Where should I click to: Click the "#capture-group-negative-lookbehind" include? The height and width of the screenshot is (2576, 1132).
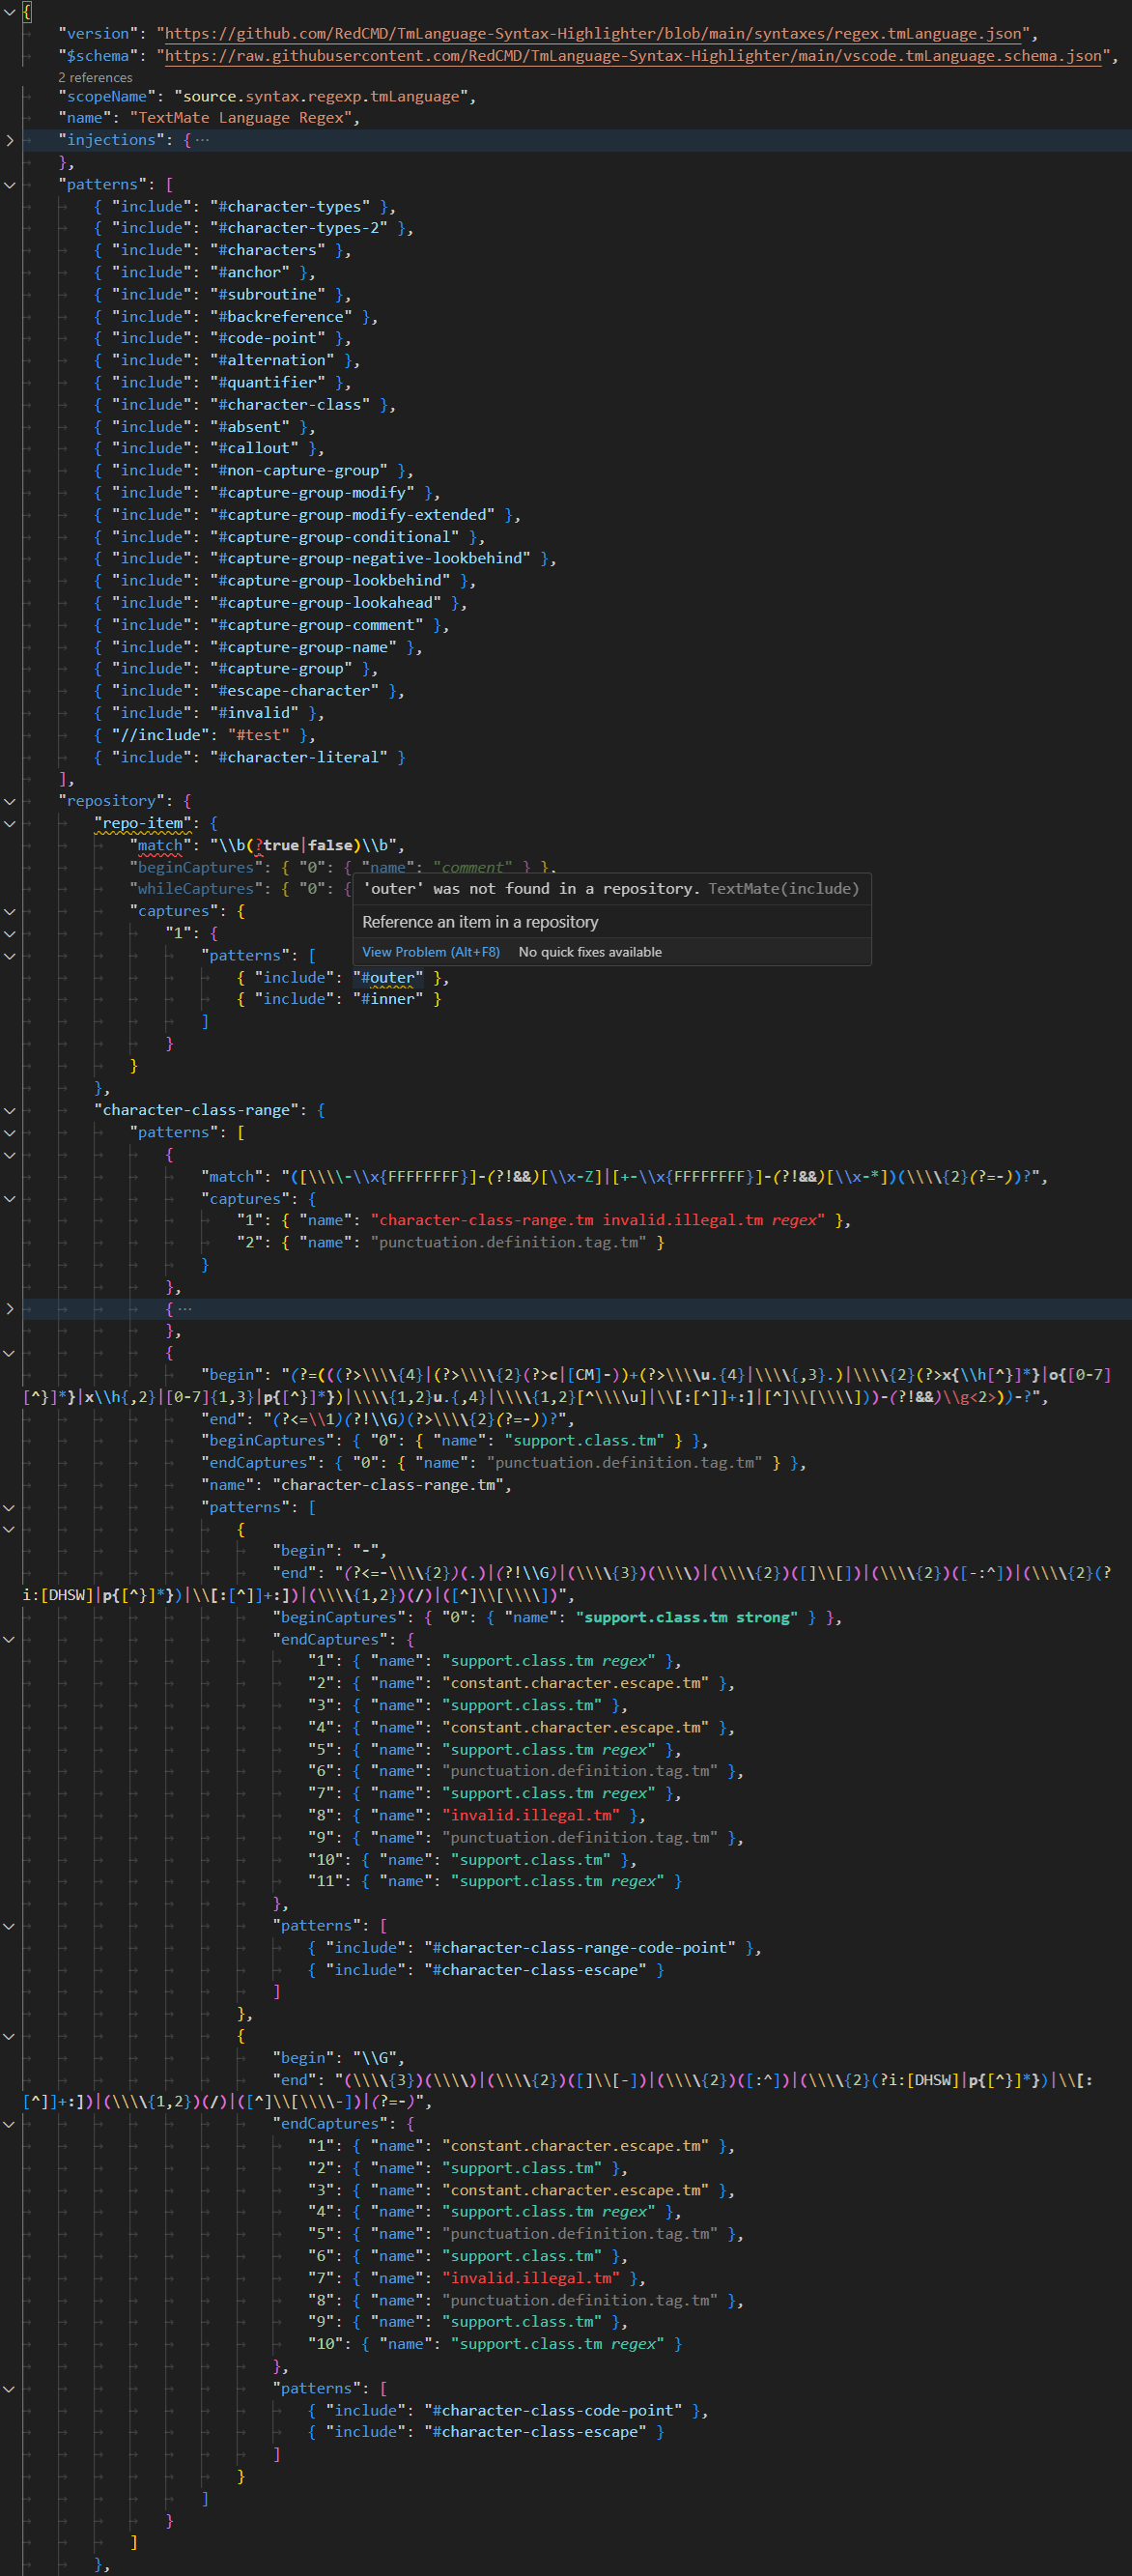coord(371,558)
